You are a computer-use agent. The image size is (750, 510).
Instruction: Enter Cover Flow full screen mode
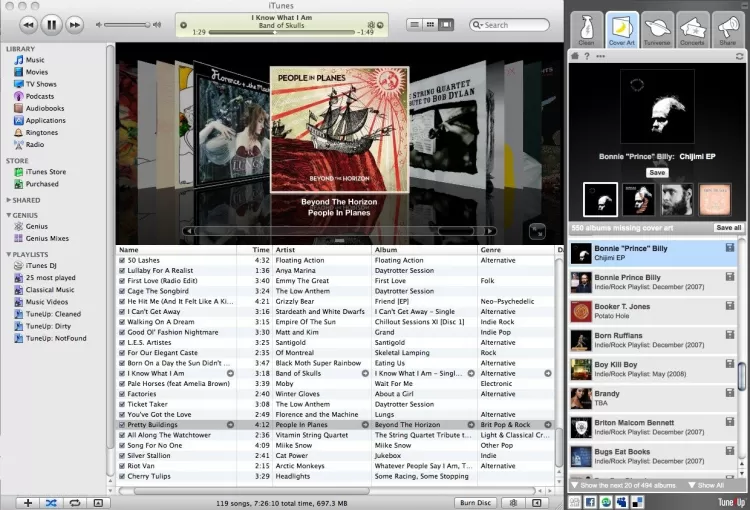click(x=537, y=232)
